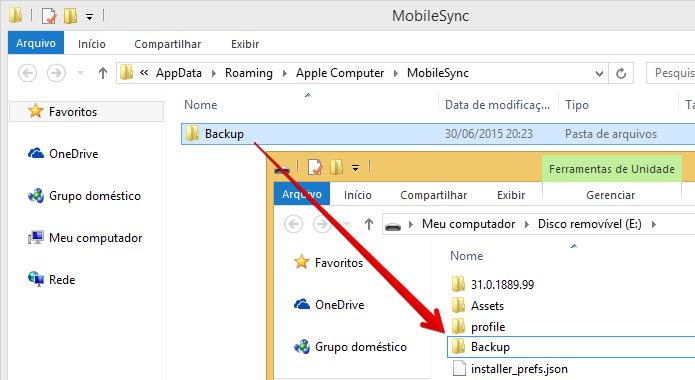Viewport: 695px width, 380px height.
Task: Click the Properties icon in MobileSync title bar
Action: point(49,16)
